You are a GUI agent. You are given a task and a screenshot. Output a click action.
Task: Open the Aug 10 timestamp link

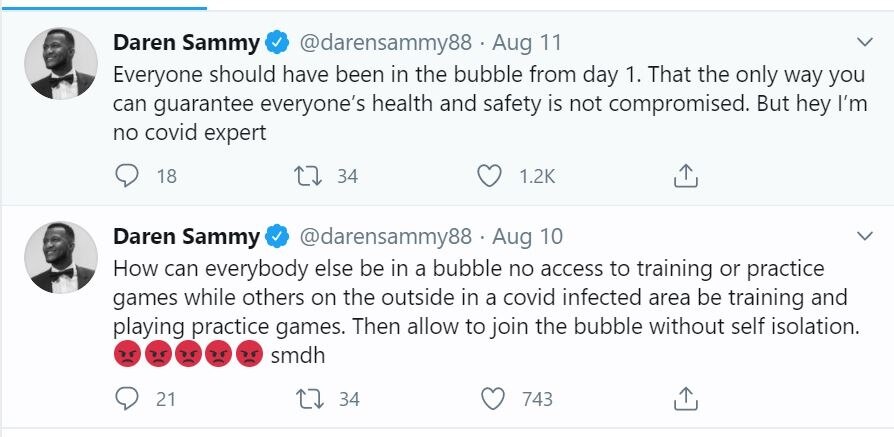[527, 237]
